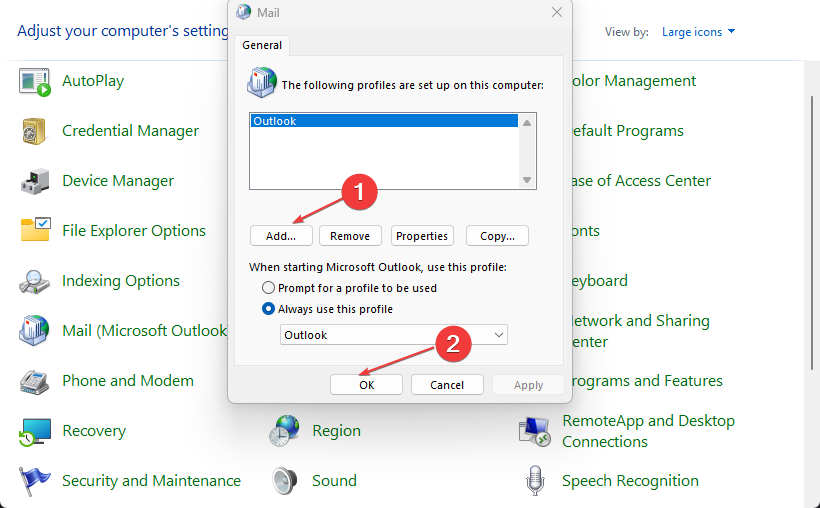This screenshot has width=820, height=508.
Task: Open the Speech Recognition link
Action: [x=630, y=481]
